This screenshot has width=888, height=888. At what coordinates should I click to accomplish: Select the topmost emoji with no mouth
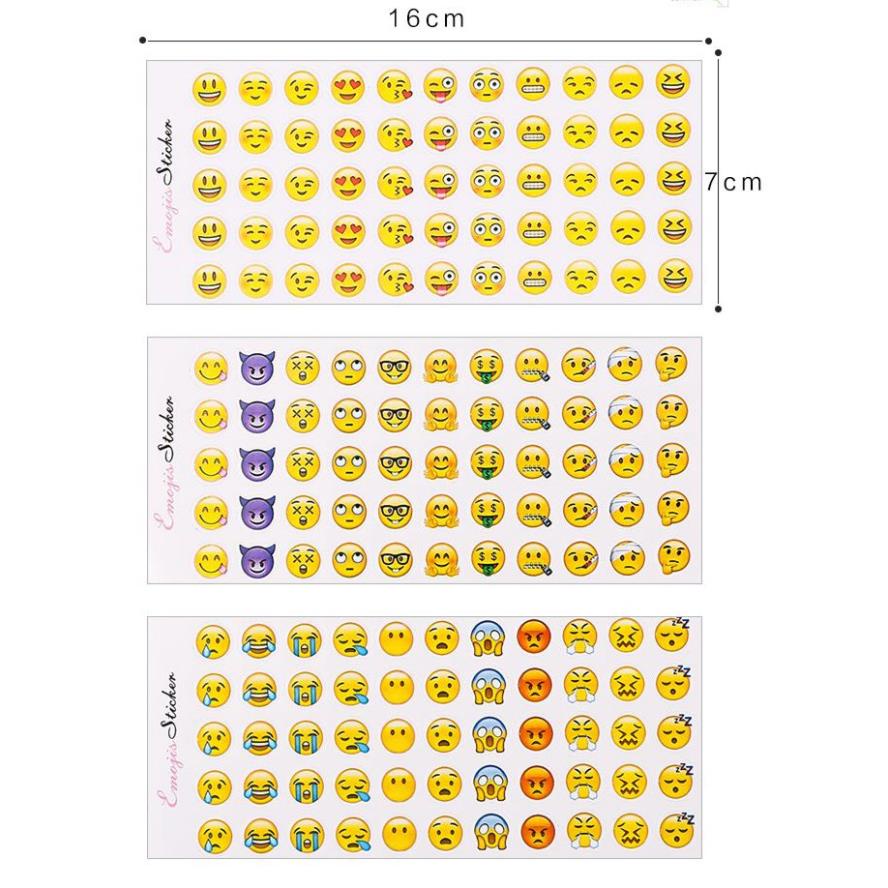coord(396,639)
